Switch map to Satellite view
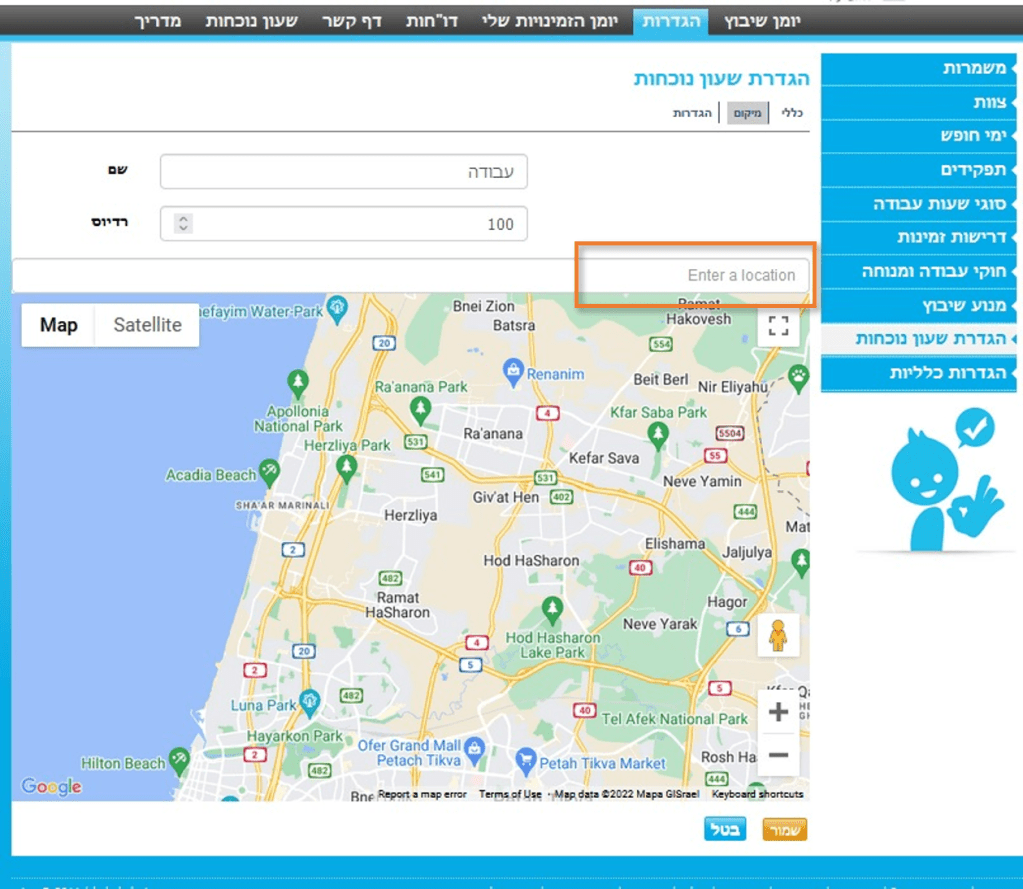The image size is (1023, 889). [147, 325]
